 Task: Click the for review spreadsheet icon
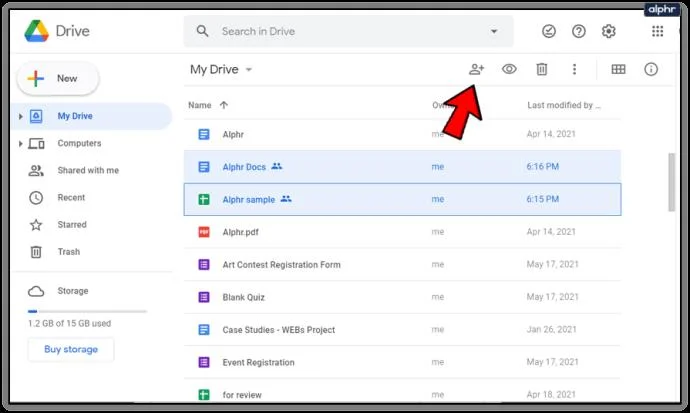point(204,395)
